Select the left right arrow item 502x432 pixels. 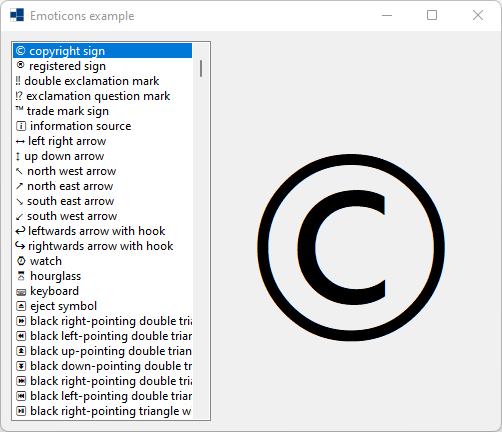[x=102, y=141]
